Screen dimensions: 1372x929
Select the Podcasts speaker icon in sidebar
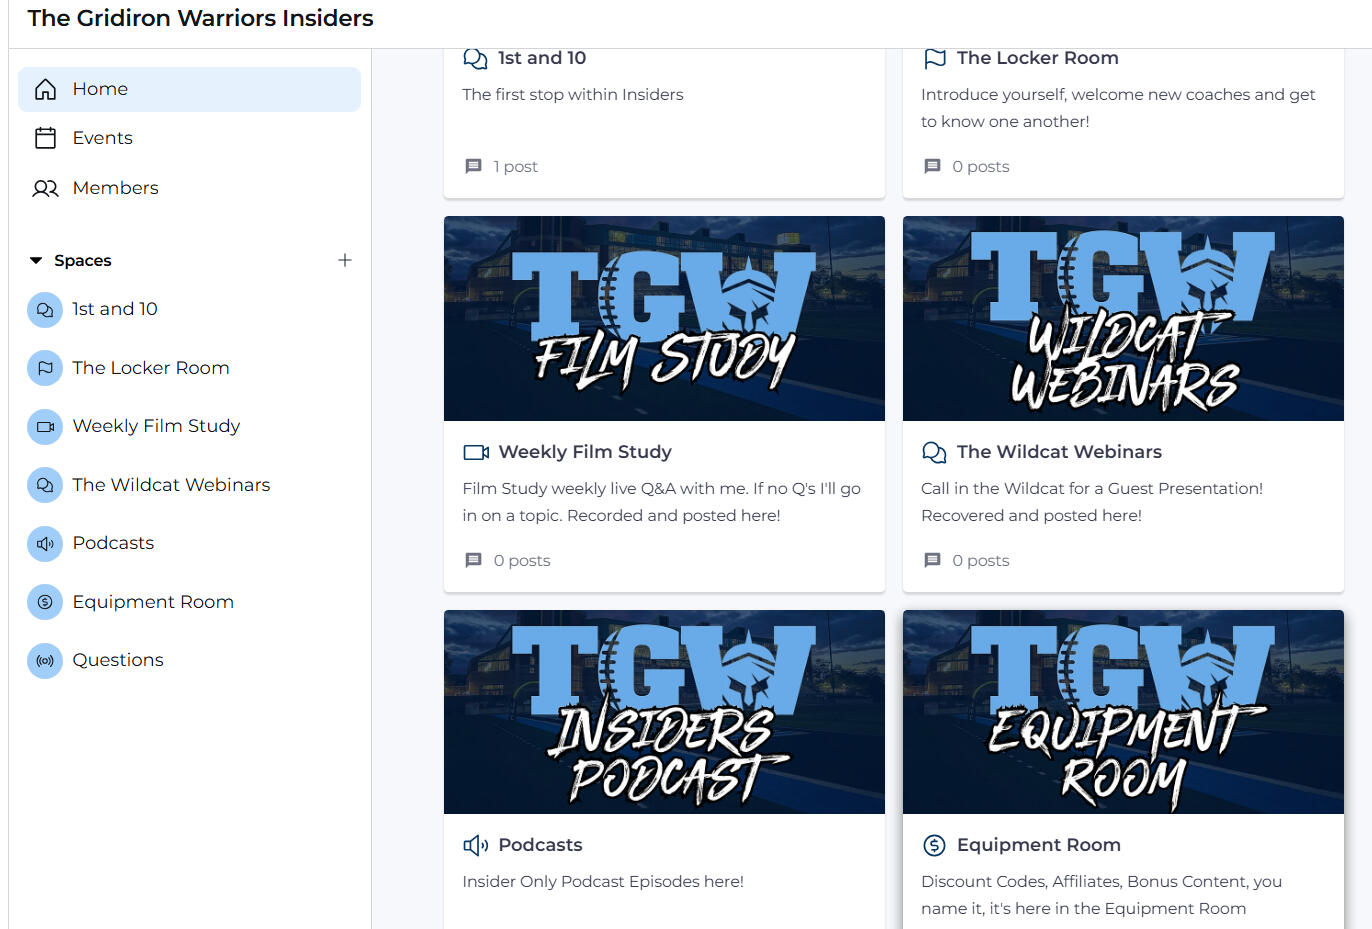45,544
